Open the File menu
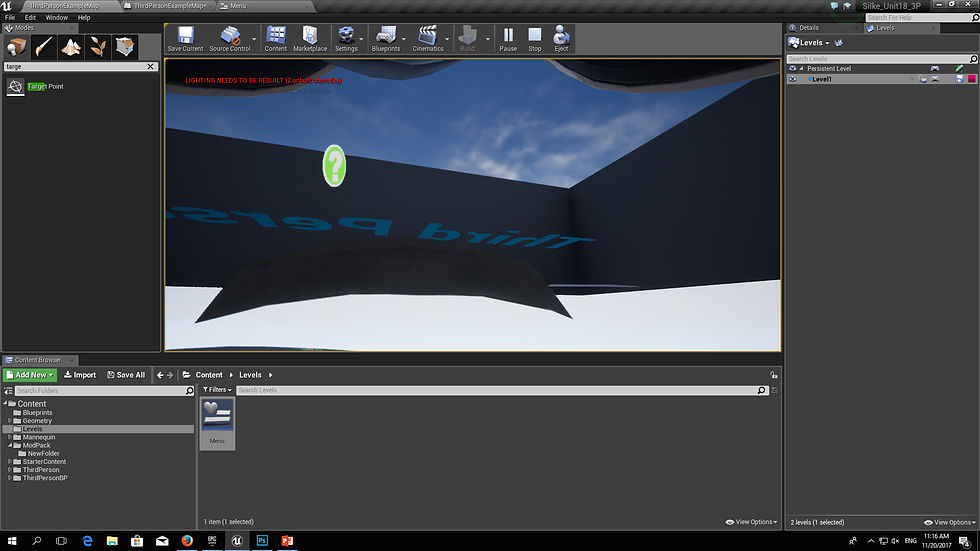 click(10, 17)
